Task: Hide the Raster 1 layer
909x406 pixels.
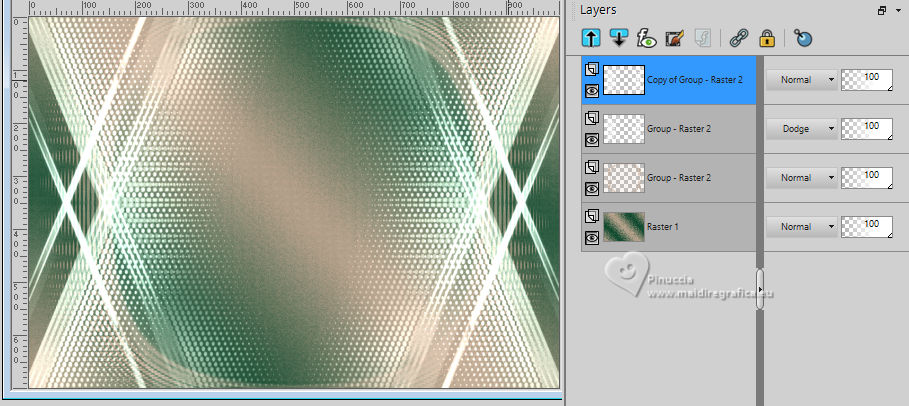Action: pos(592,237)
